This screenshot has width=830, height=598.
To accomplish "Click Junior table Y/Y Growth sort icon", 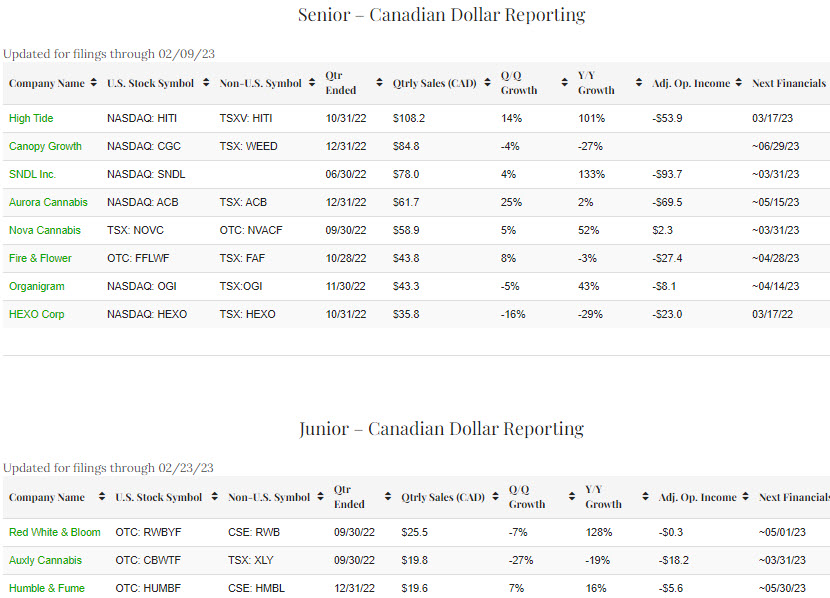I will pos(645,497).
